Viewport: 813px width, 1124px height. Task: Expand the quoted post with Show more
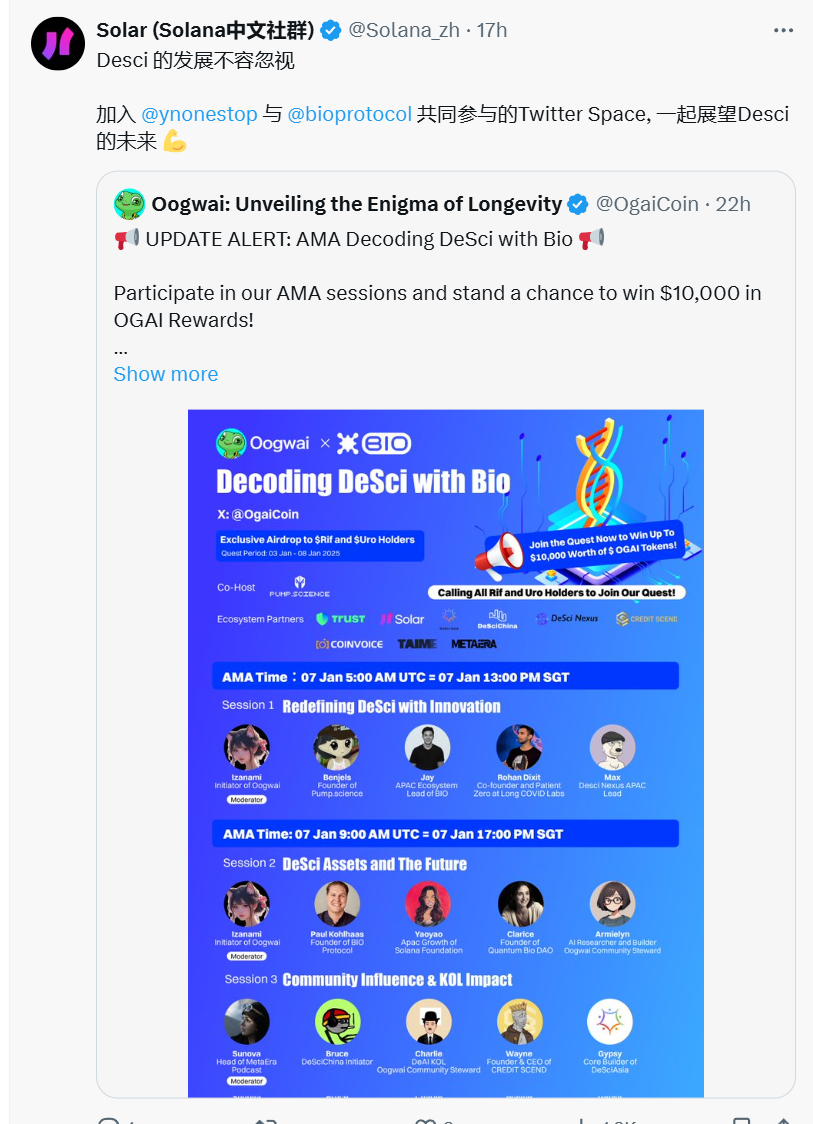click(x=166, y=374)
